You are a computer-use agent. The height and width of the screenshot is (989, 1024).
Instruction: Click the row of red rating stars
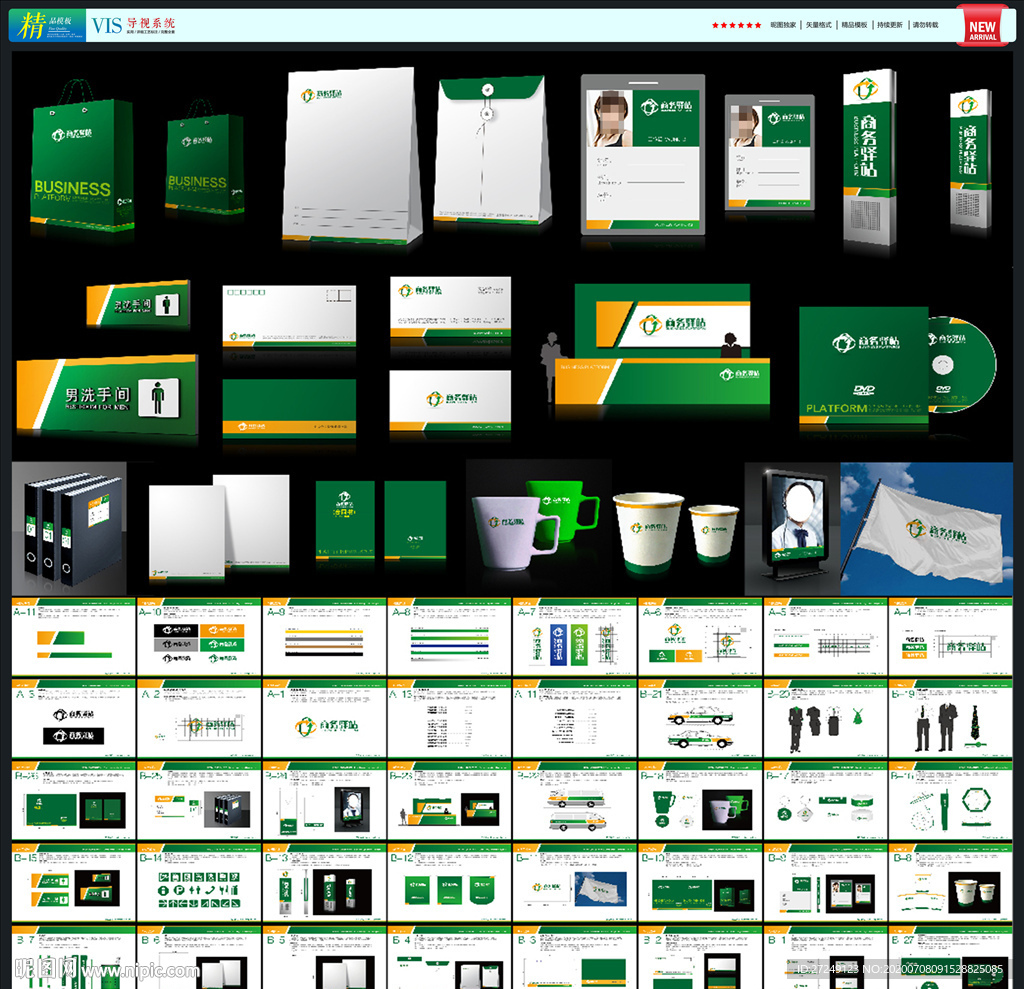pos(736,25)
